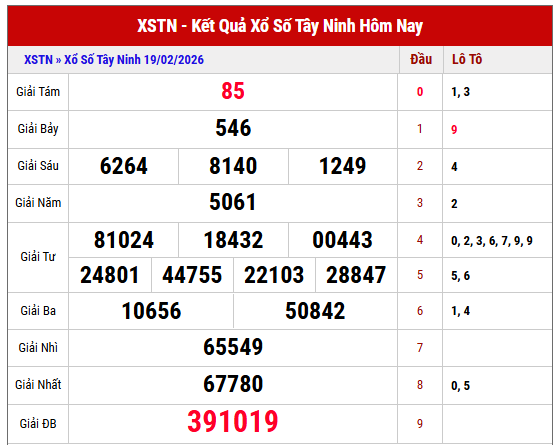Select the Lô Tô column header
The width and height of the screenshot is (555, 445).
pyautogui.click(x=467, y=59)
